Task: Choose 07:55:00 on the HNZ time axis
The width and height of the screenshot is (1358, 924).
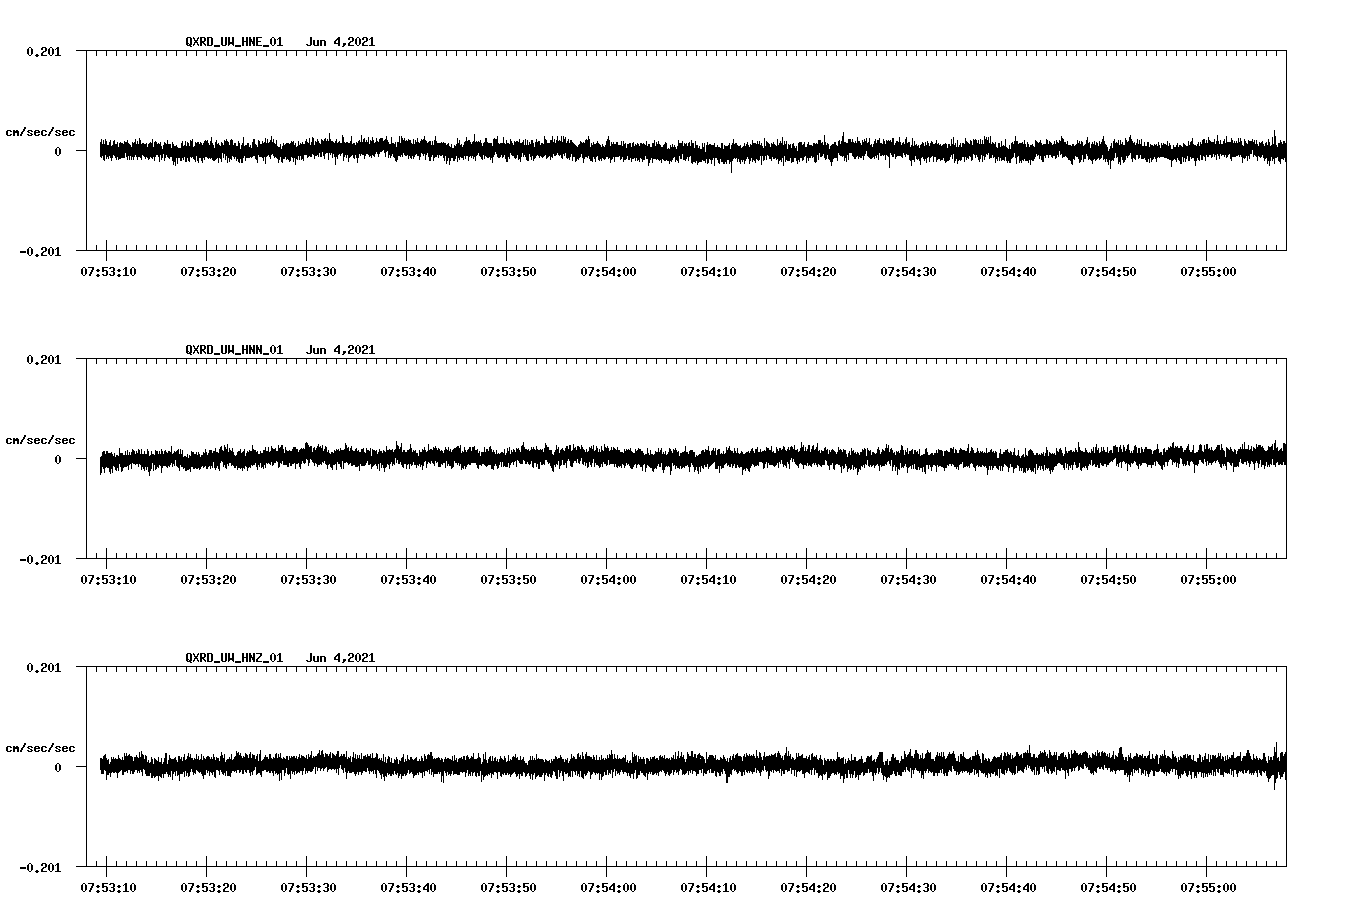Action: click(1208, 887)
